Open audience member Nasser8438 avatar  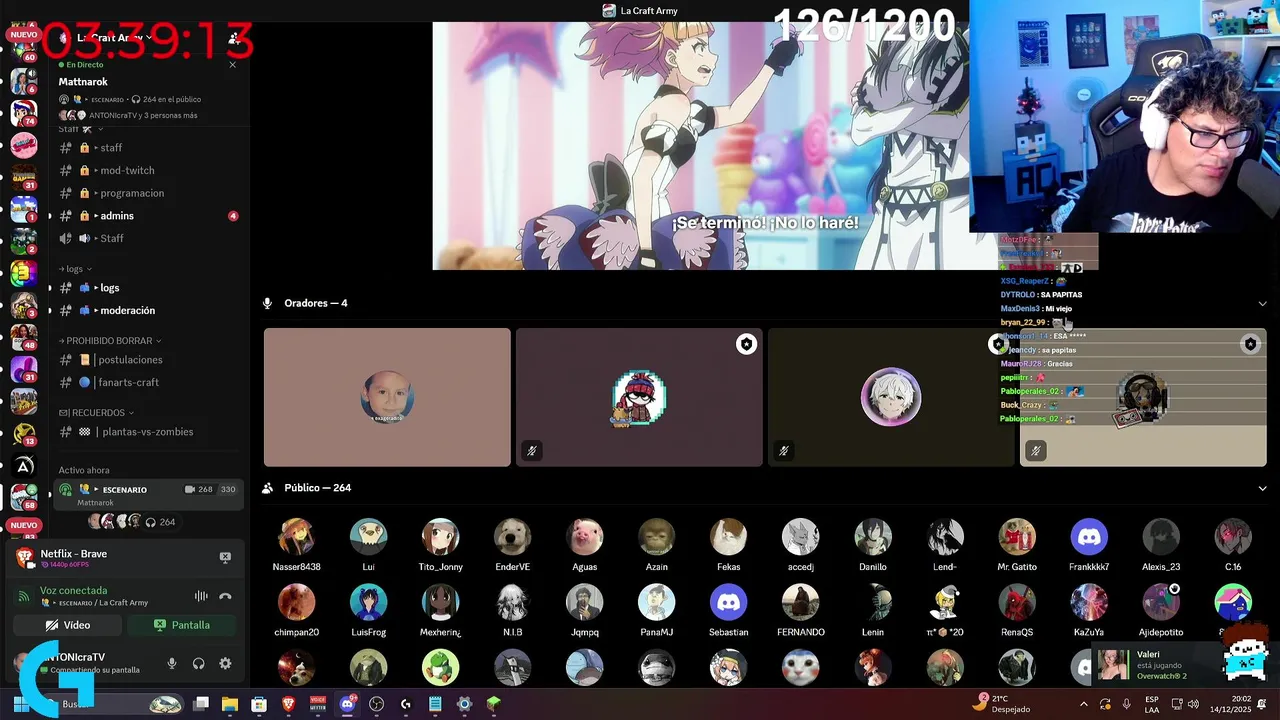296,537
